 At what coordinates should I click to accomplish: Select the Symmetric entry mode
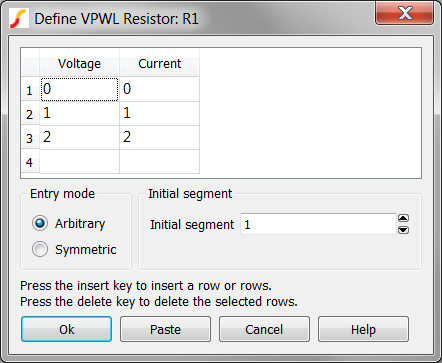(x=40, y=249)
